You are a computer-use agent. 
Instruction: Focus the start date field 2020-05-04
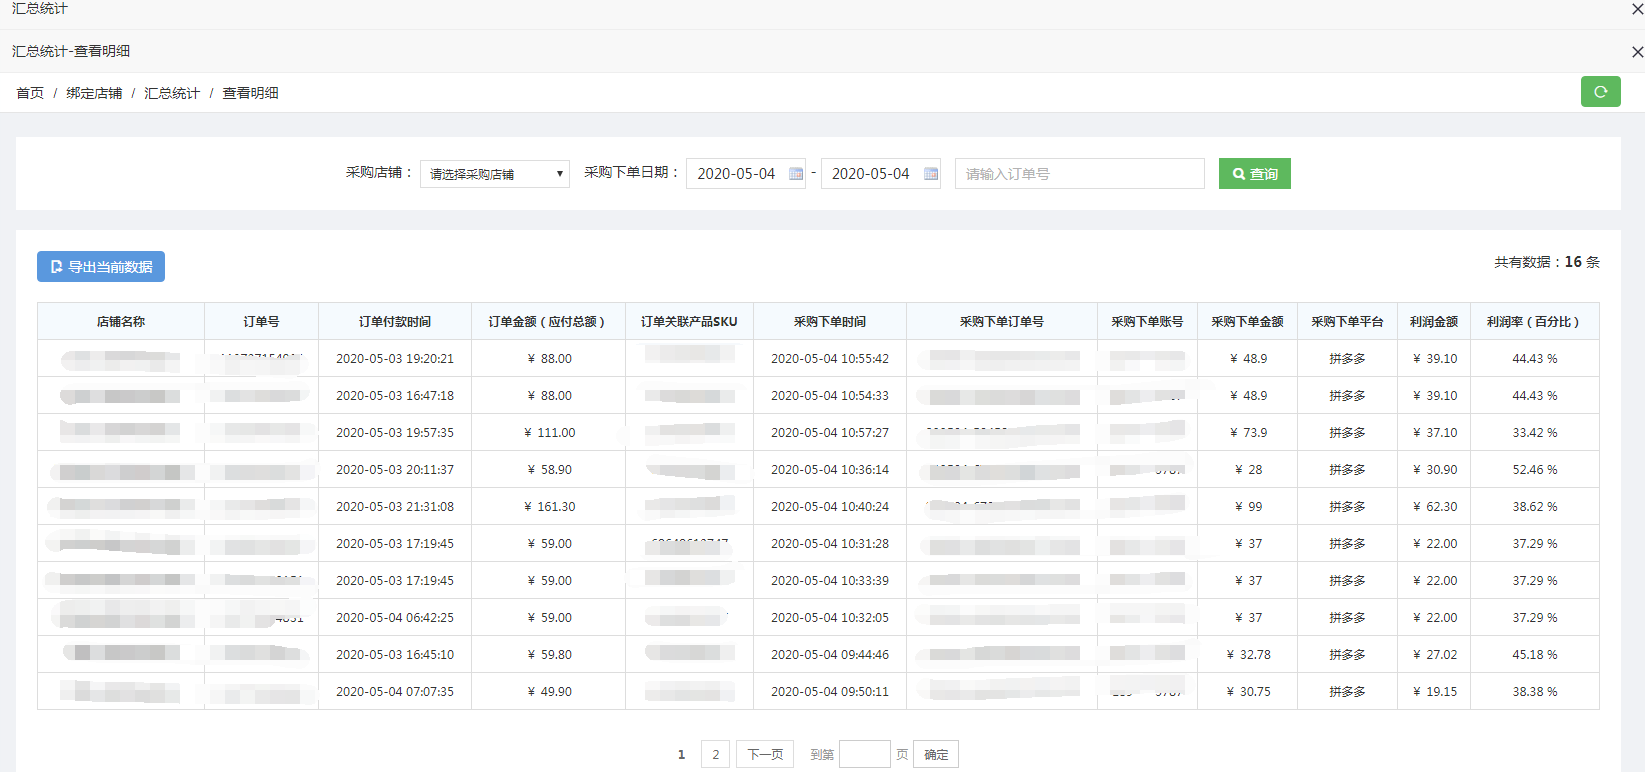(x=746, y=174)
